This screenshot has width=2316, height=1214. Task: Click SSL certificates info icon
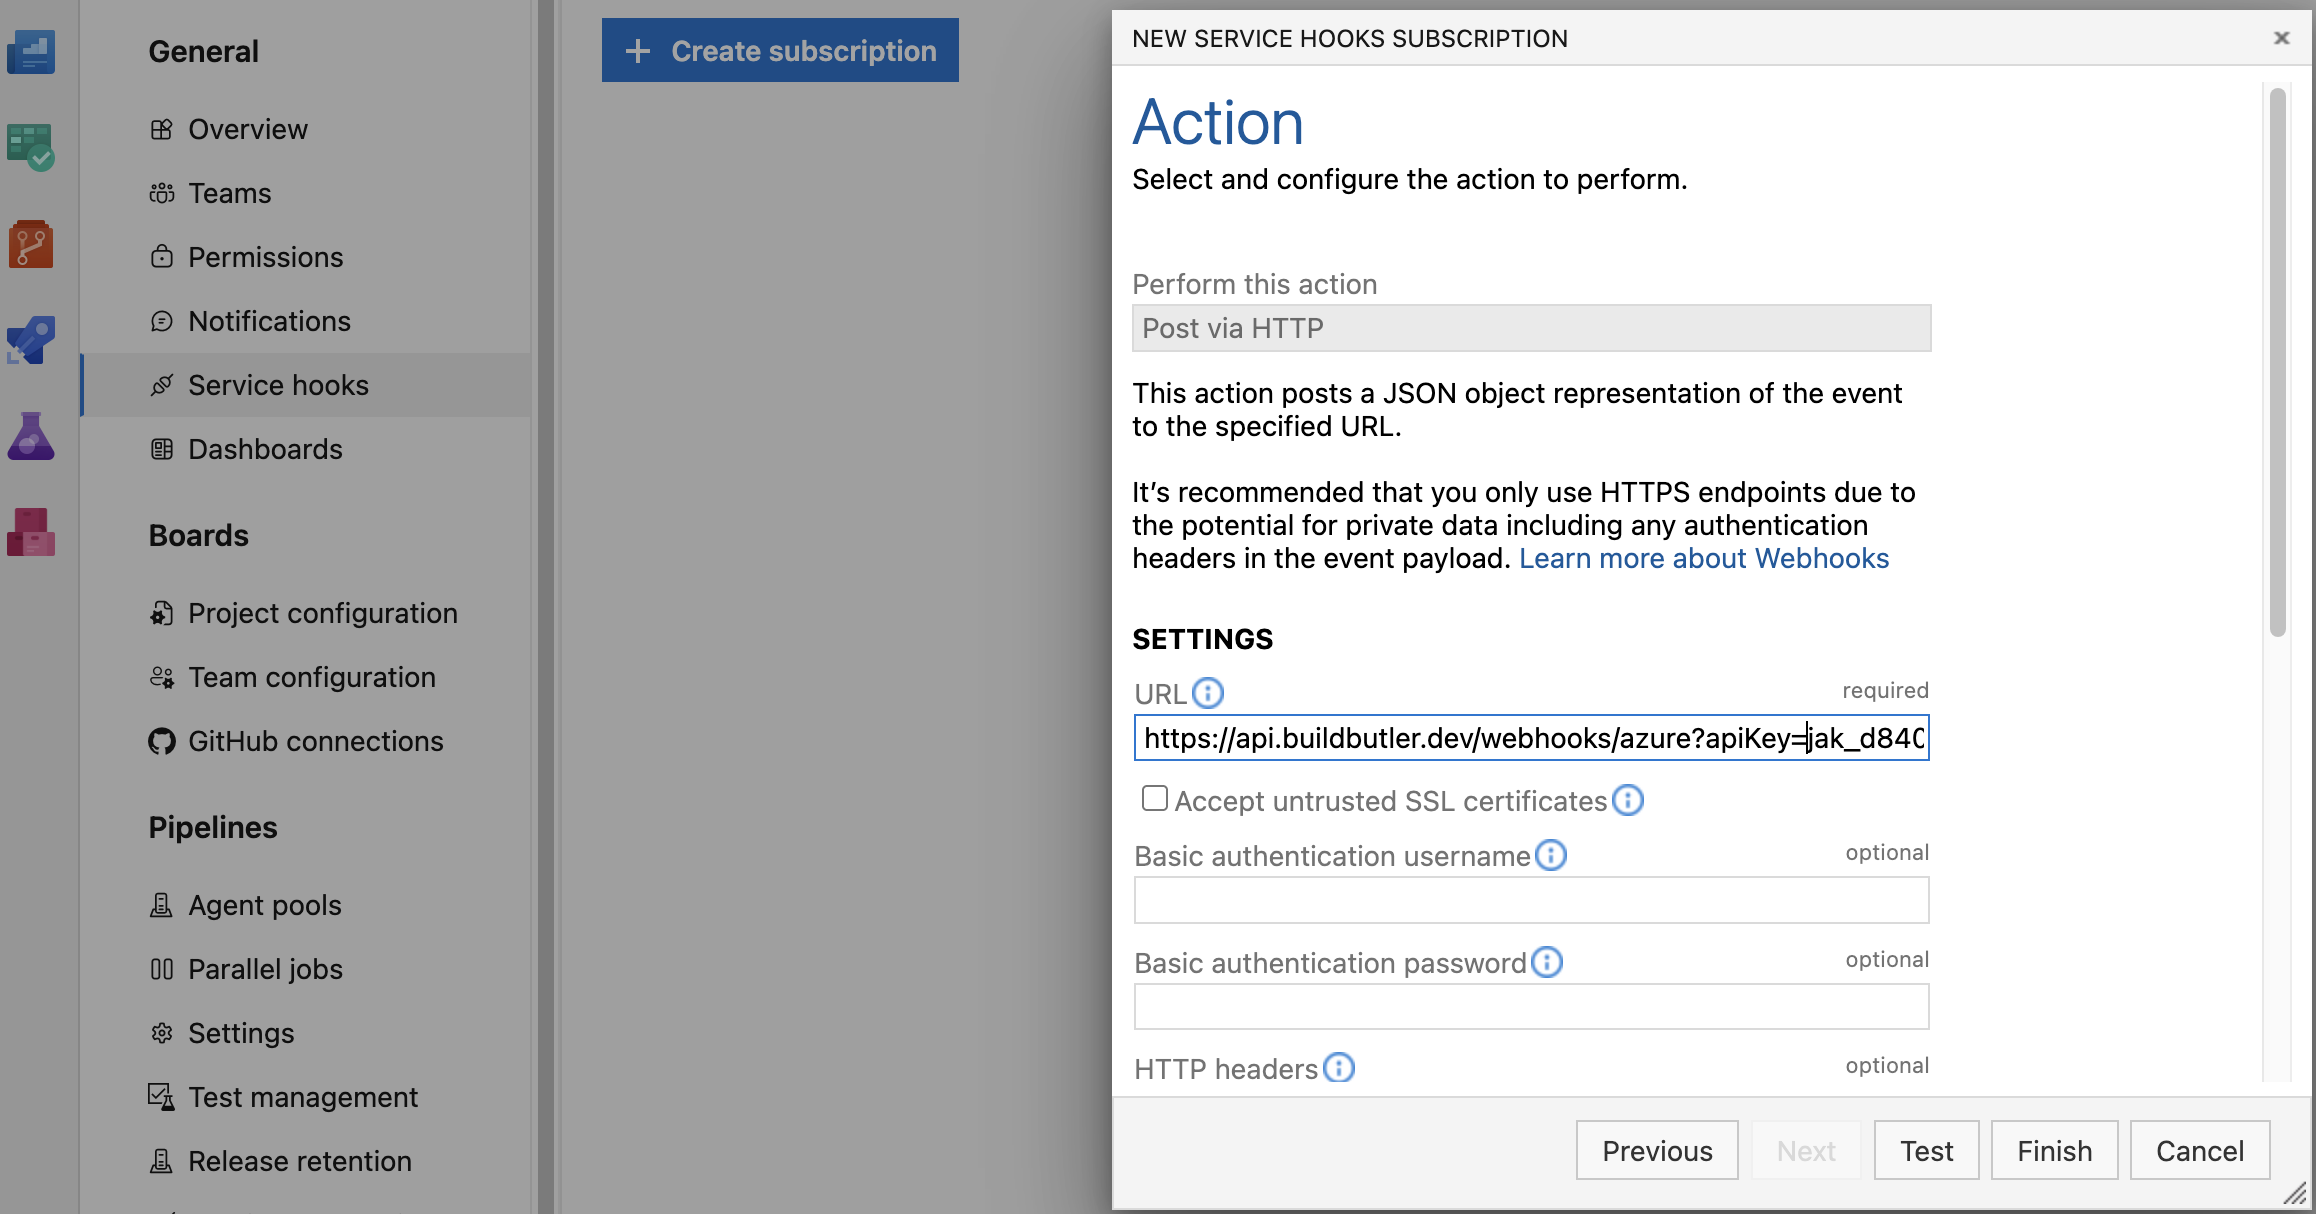pyautogui.click(x=1628, y=800)
